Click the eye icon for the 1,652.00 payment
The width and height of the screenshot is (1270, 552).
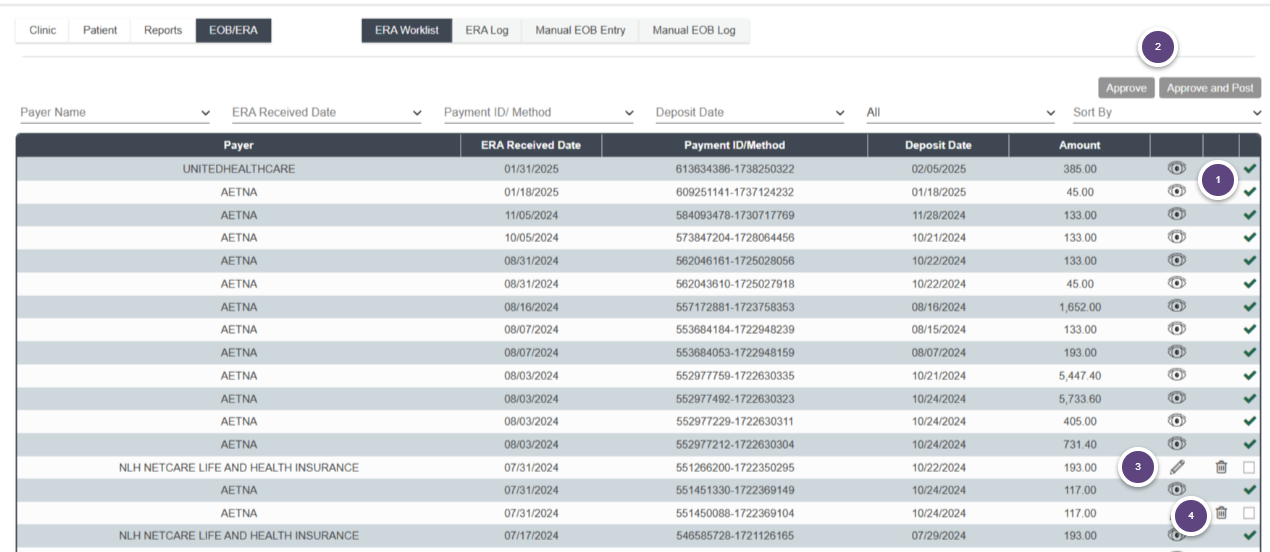coord(1177,307)
